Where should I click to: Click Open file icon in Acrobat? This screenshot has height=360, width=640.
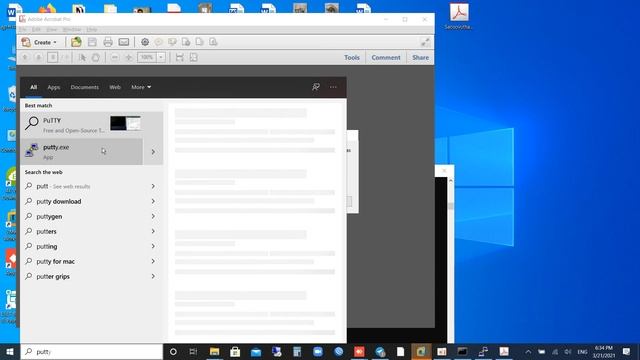click(76, 42)
